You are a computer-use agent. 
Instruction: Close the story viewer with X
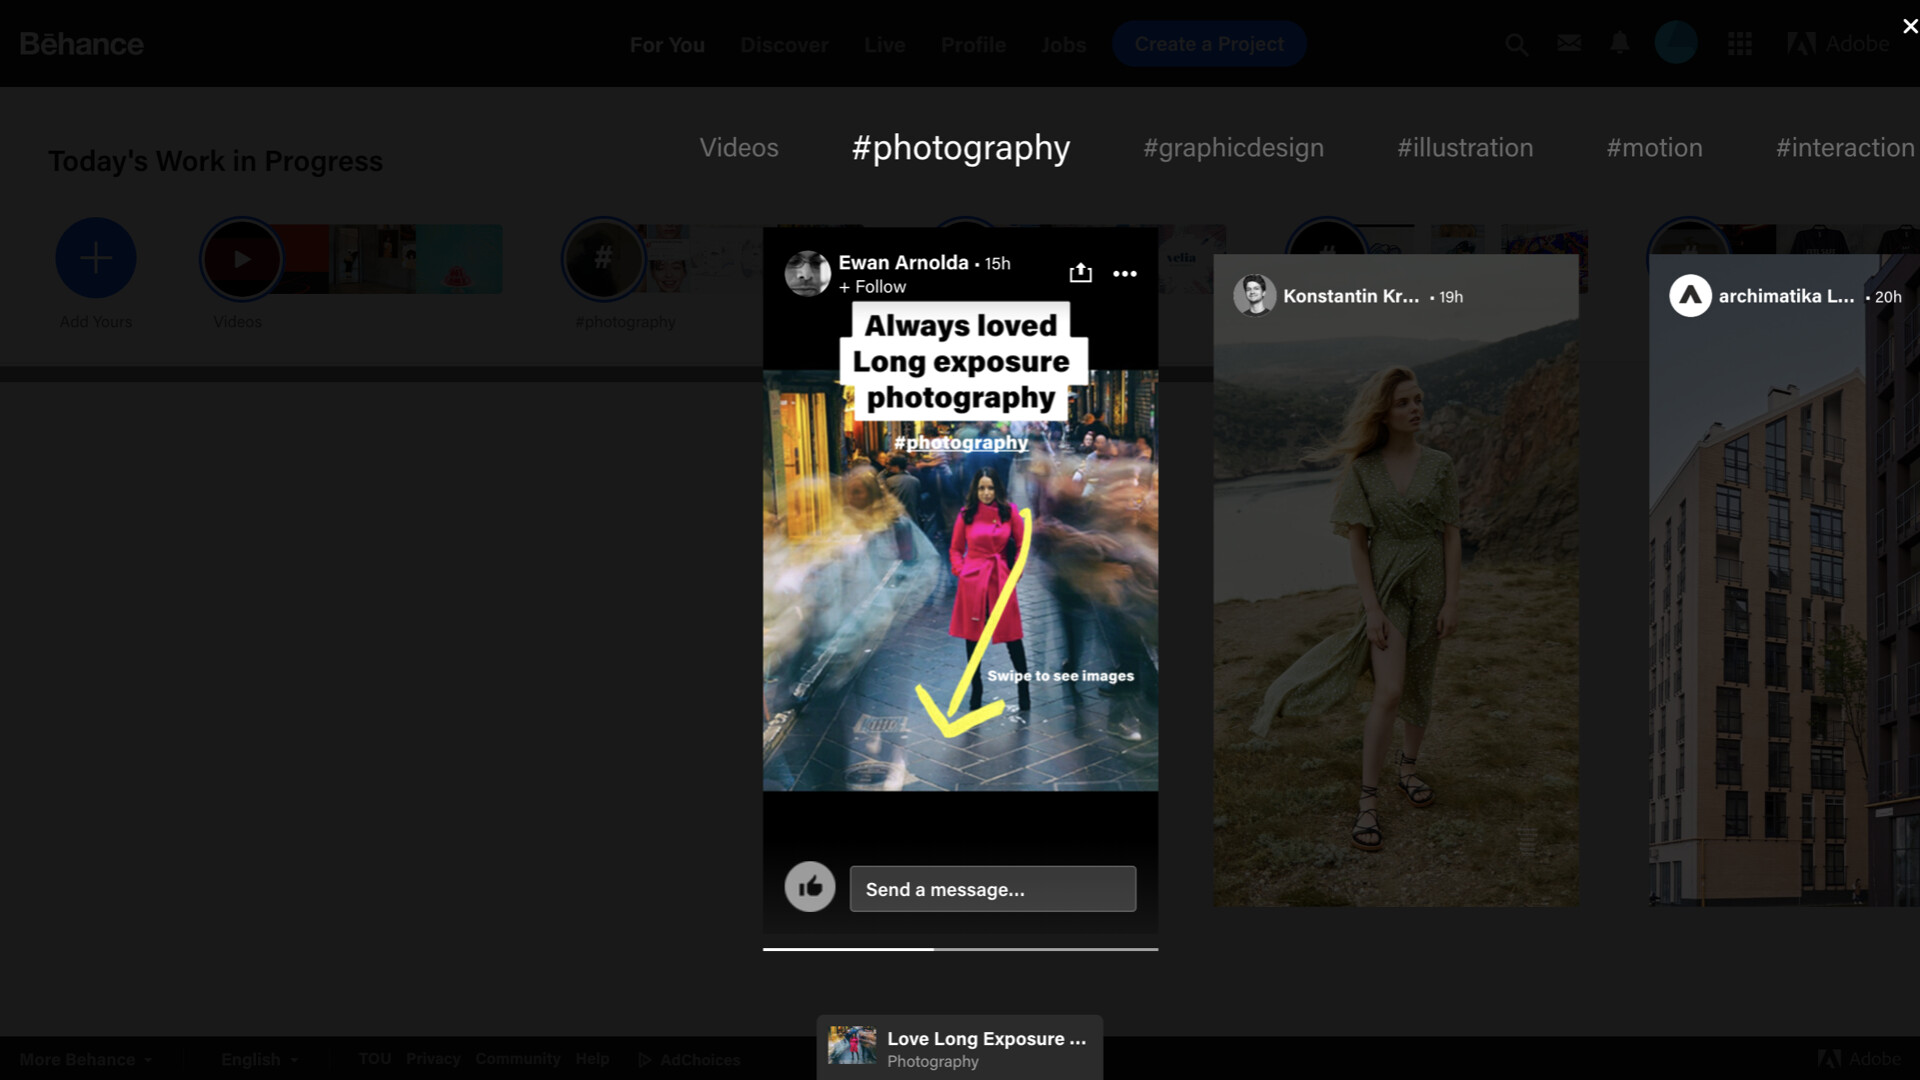(1909, 26)
